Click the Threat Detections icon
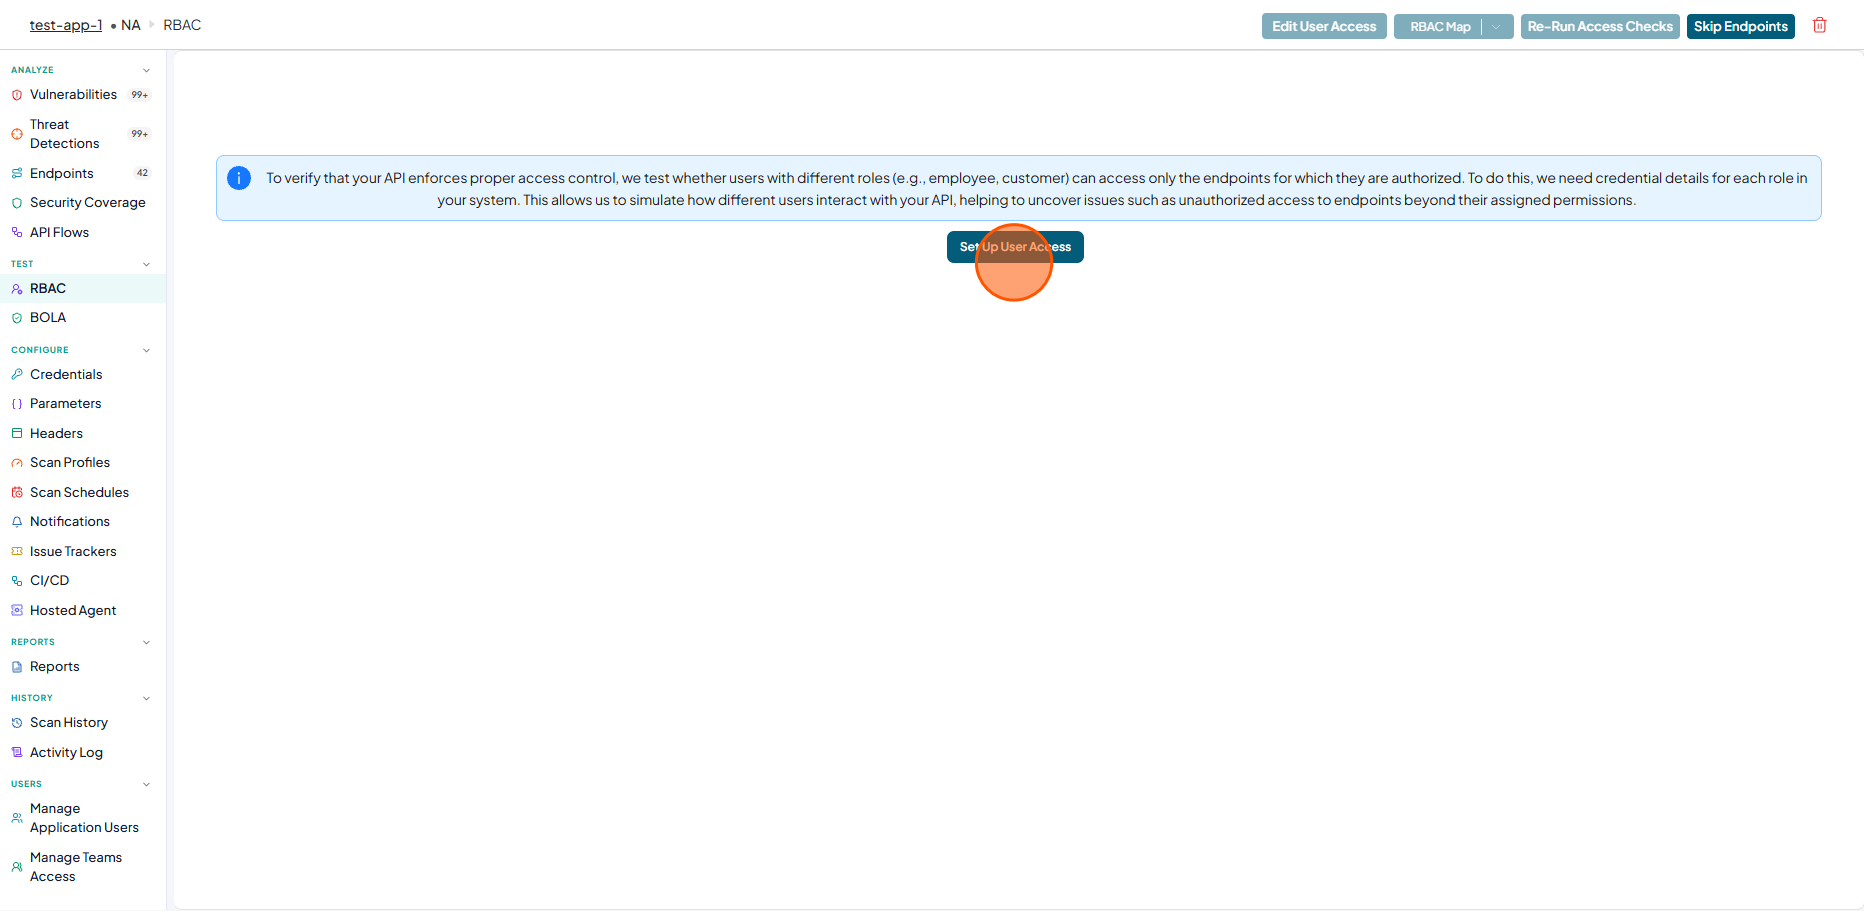The height and width of the screenshot is (911, 1864). pyautogui.click(x=17, y=134)
